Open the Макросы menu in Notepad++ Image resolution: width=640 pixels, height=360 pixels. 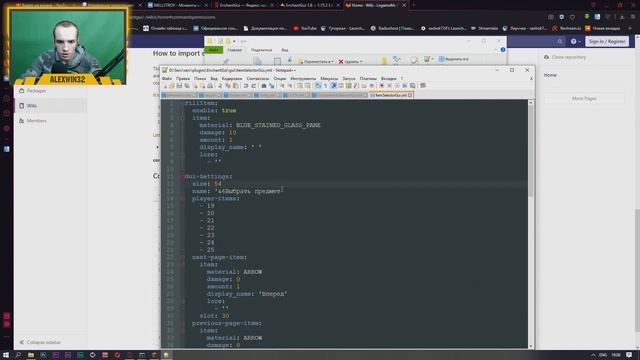(329, 78)
